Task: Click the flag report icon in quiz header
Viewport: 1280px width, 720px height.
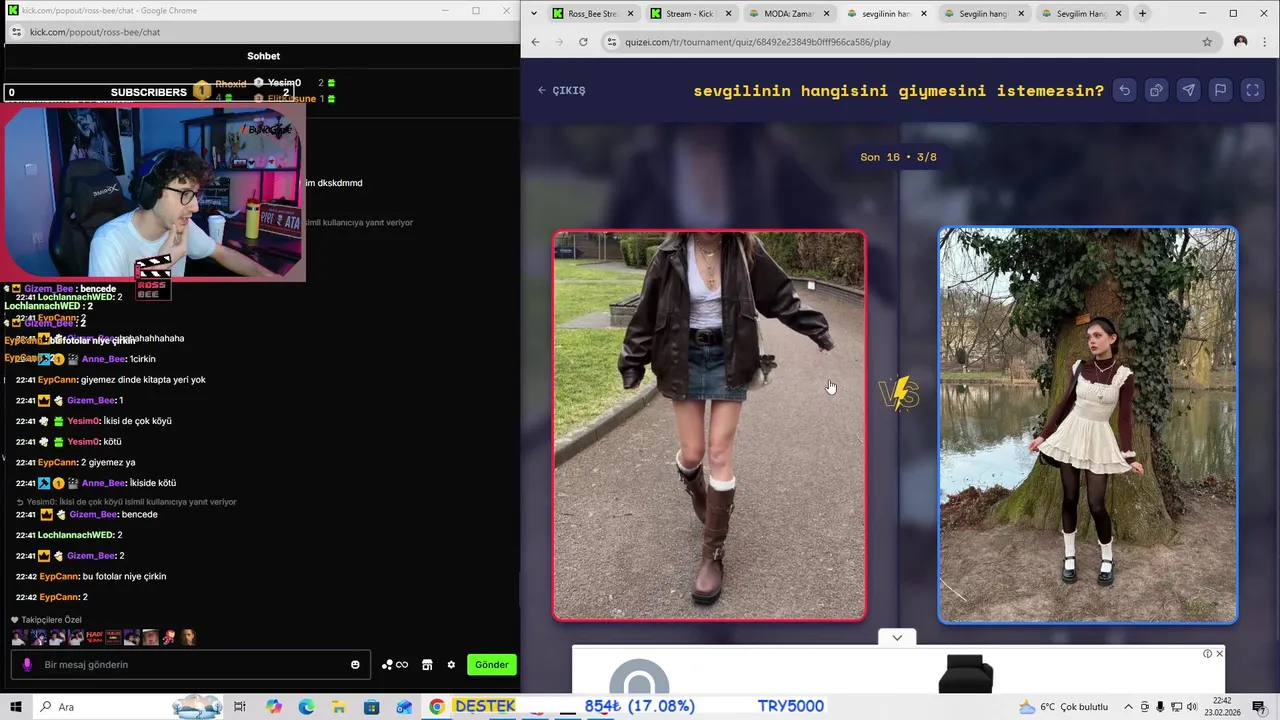Action: click(1220, 90)
